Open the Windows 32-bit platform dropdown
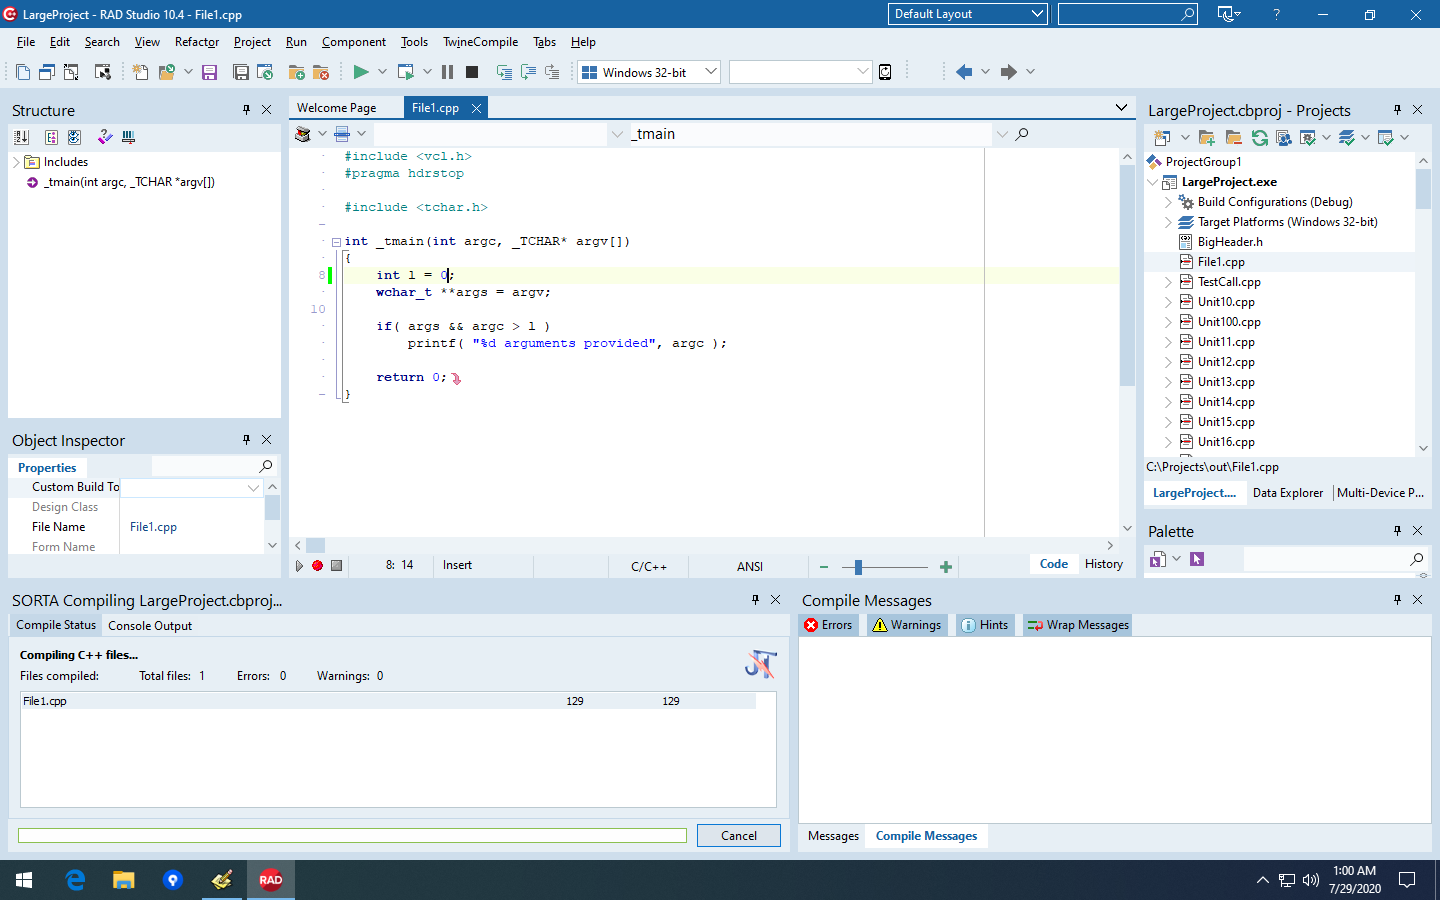1440x900 pixels. point(711,72)
